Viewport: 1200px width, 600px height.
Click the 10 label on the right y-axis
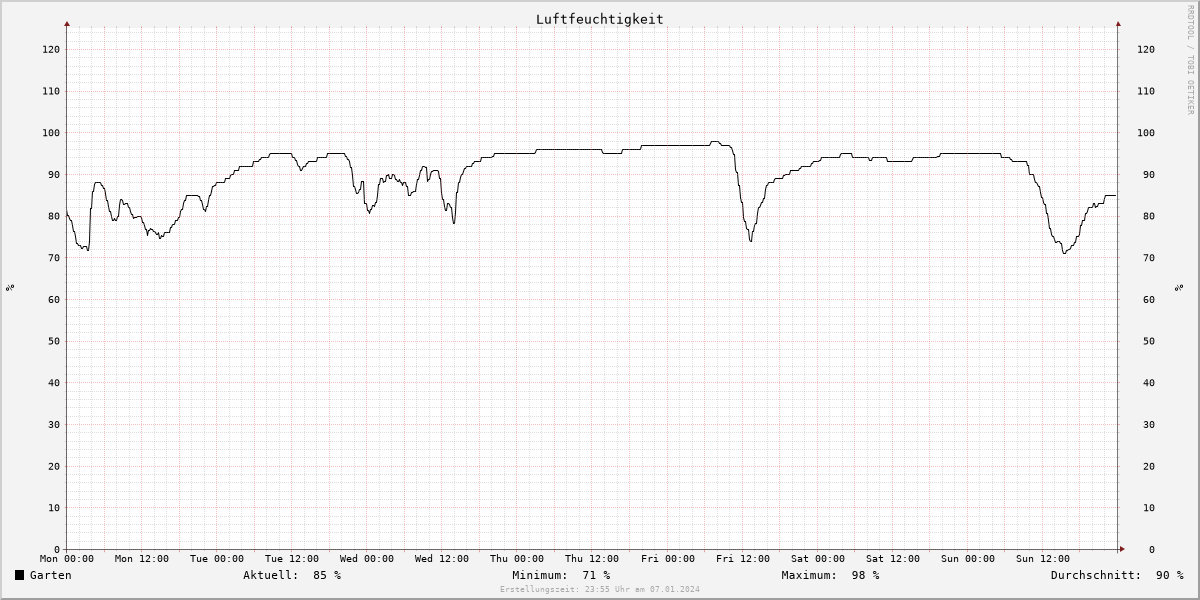(1149, 508)
